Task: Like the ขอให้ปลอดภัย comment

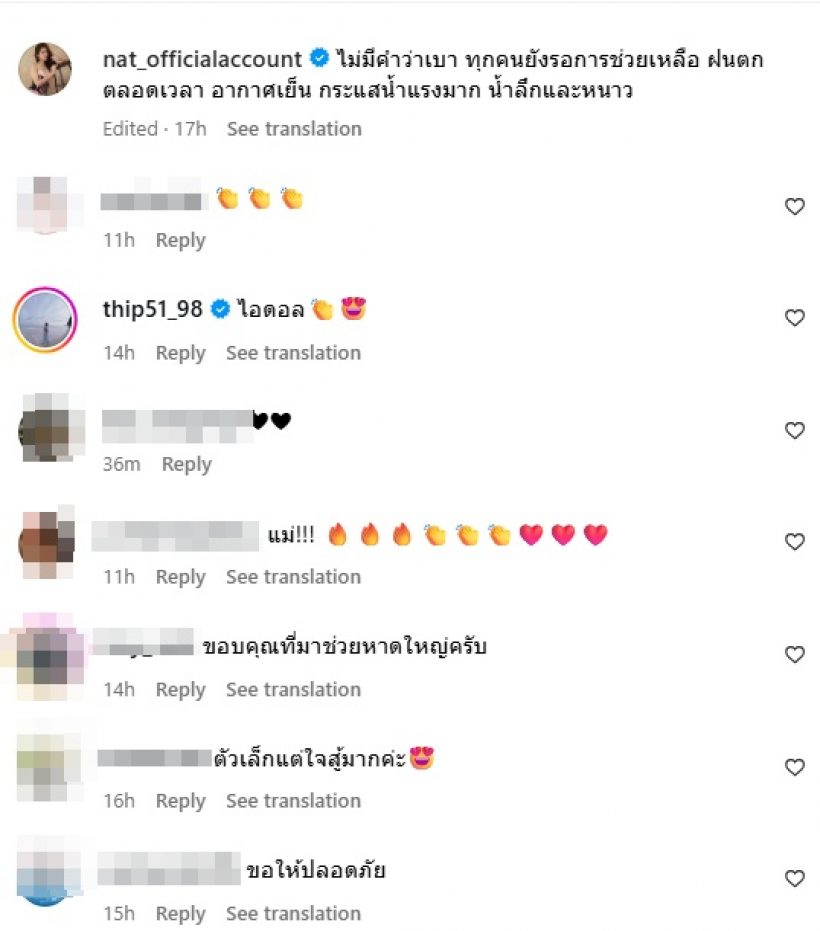Action: click(x=794, y=878)
